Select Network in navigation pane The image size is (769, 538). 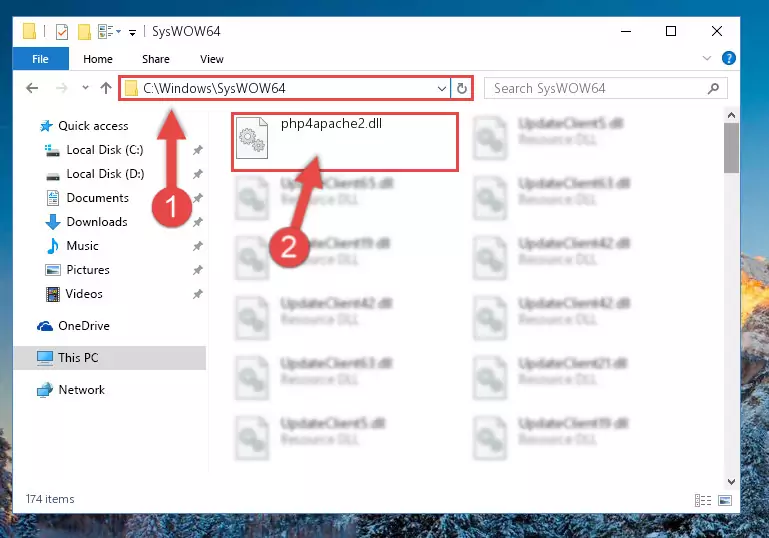coord(81,390)
